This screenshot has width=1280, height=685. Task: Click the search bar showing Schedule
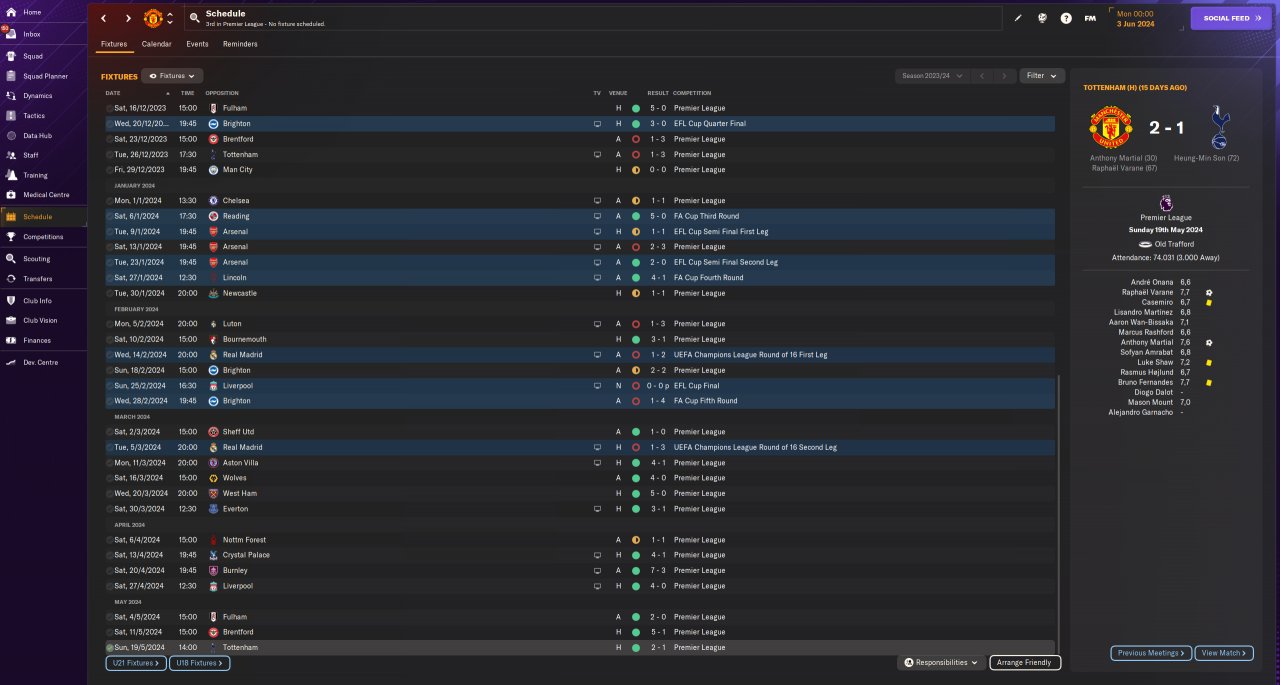point(593,18)
